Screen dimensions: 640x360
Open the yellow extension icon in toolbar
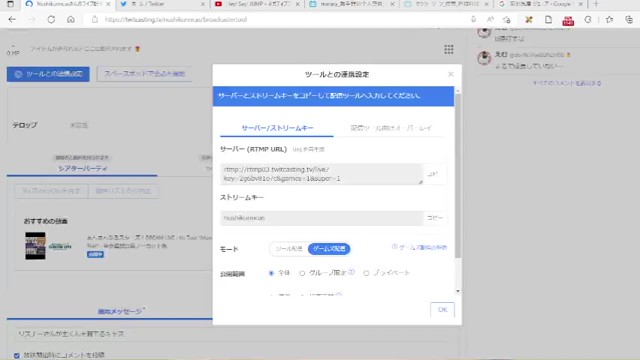point(529,19)
